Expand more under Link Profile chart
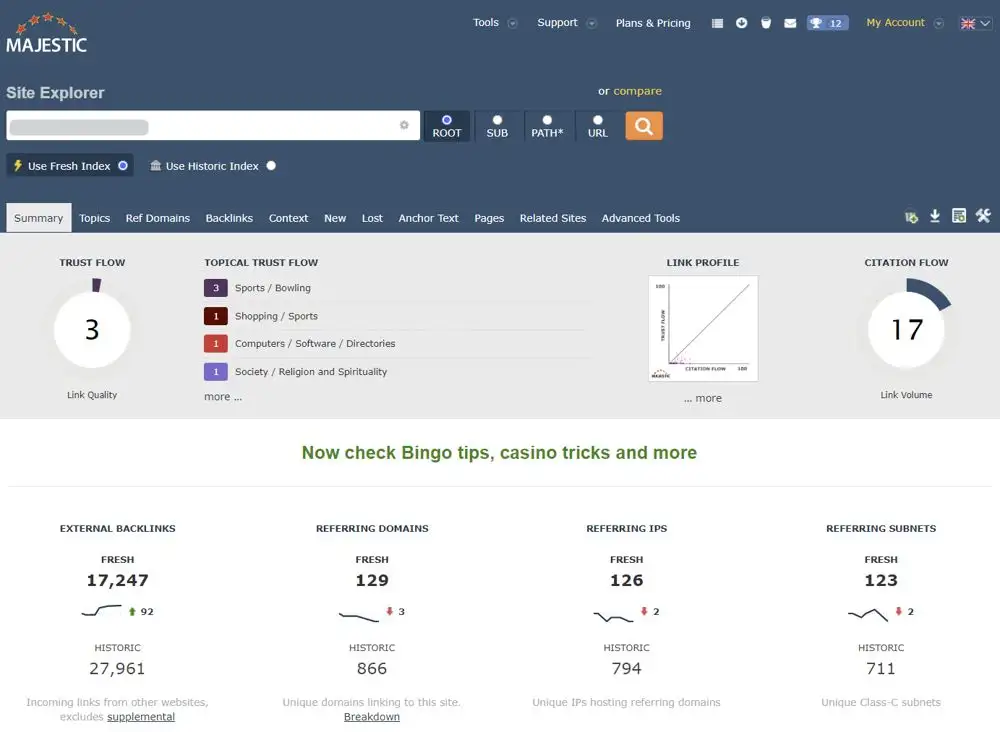 pyautogui.click(x=703, y=398)
